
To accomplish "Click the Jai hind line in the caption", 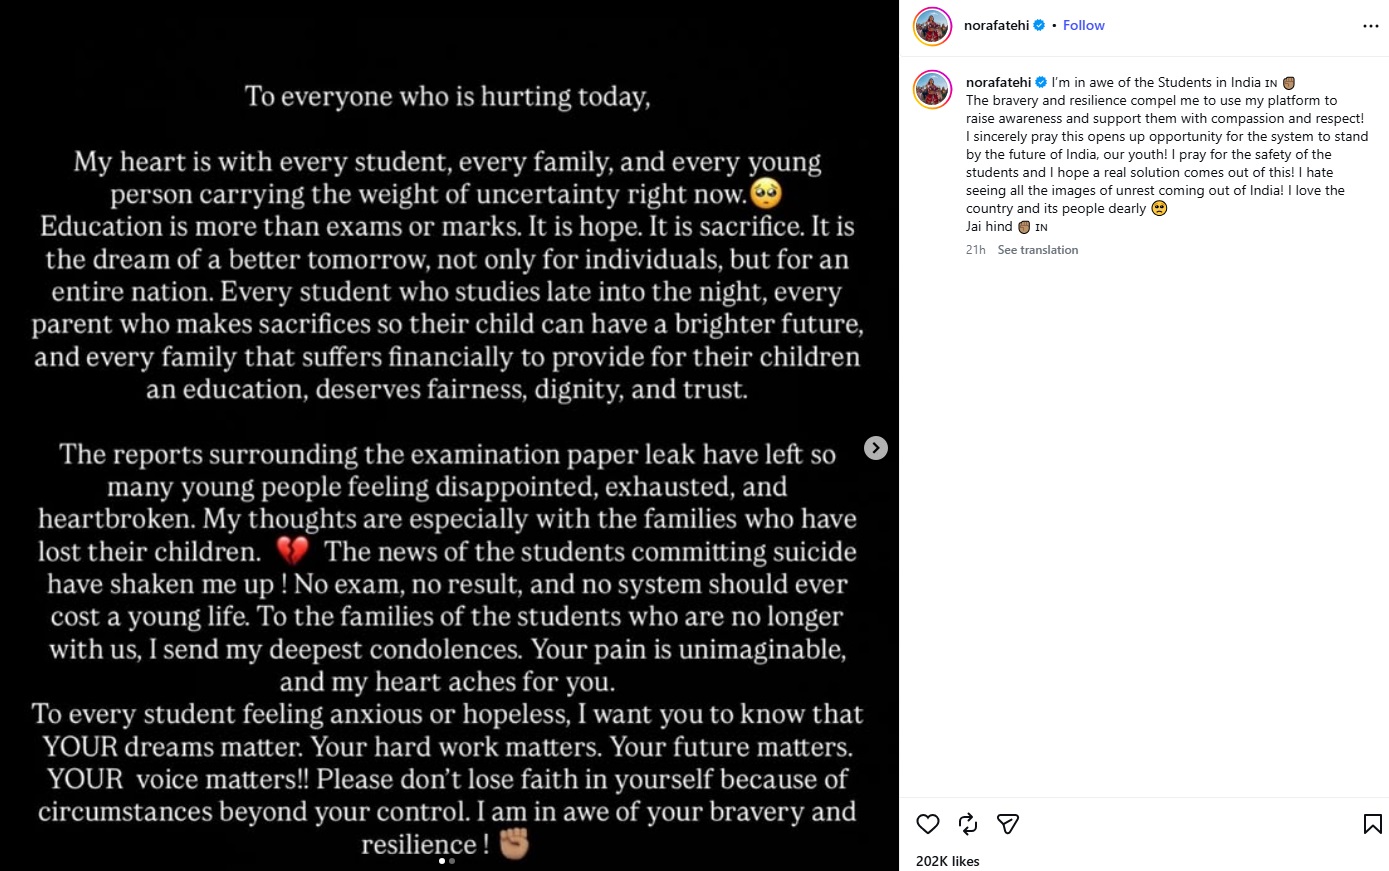I will 1007,227.
